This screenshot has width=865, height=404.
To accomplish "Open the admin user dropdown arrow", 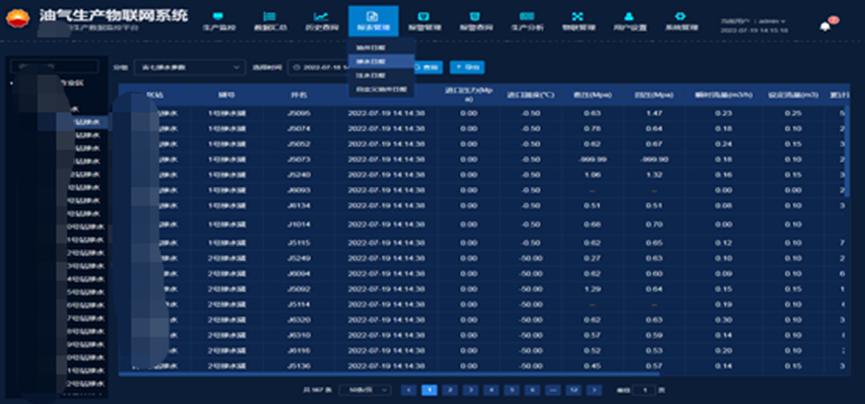I will tap(783, 21).
